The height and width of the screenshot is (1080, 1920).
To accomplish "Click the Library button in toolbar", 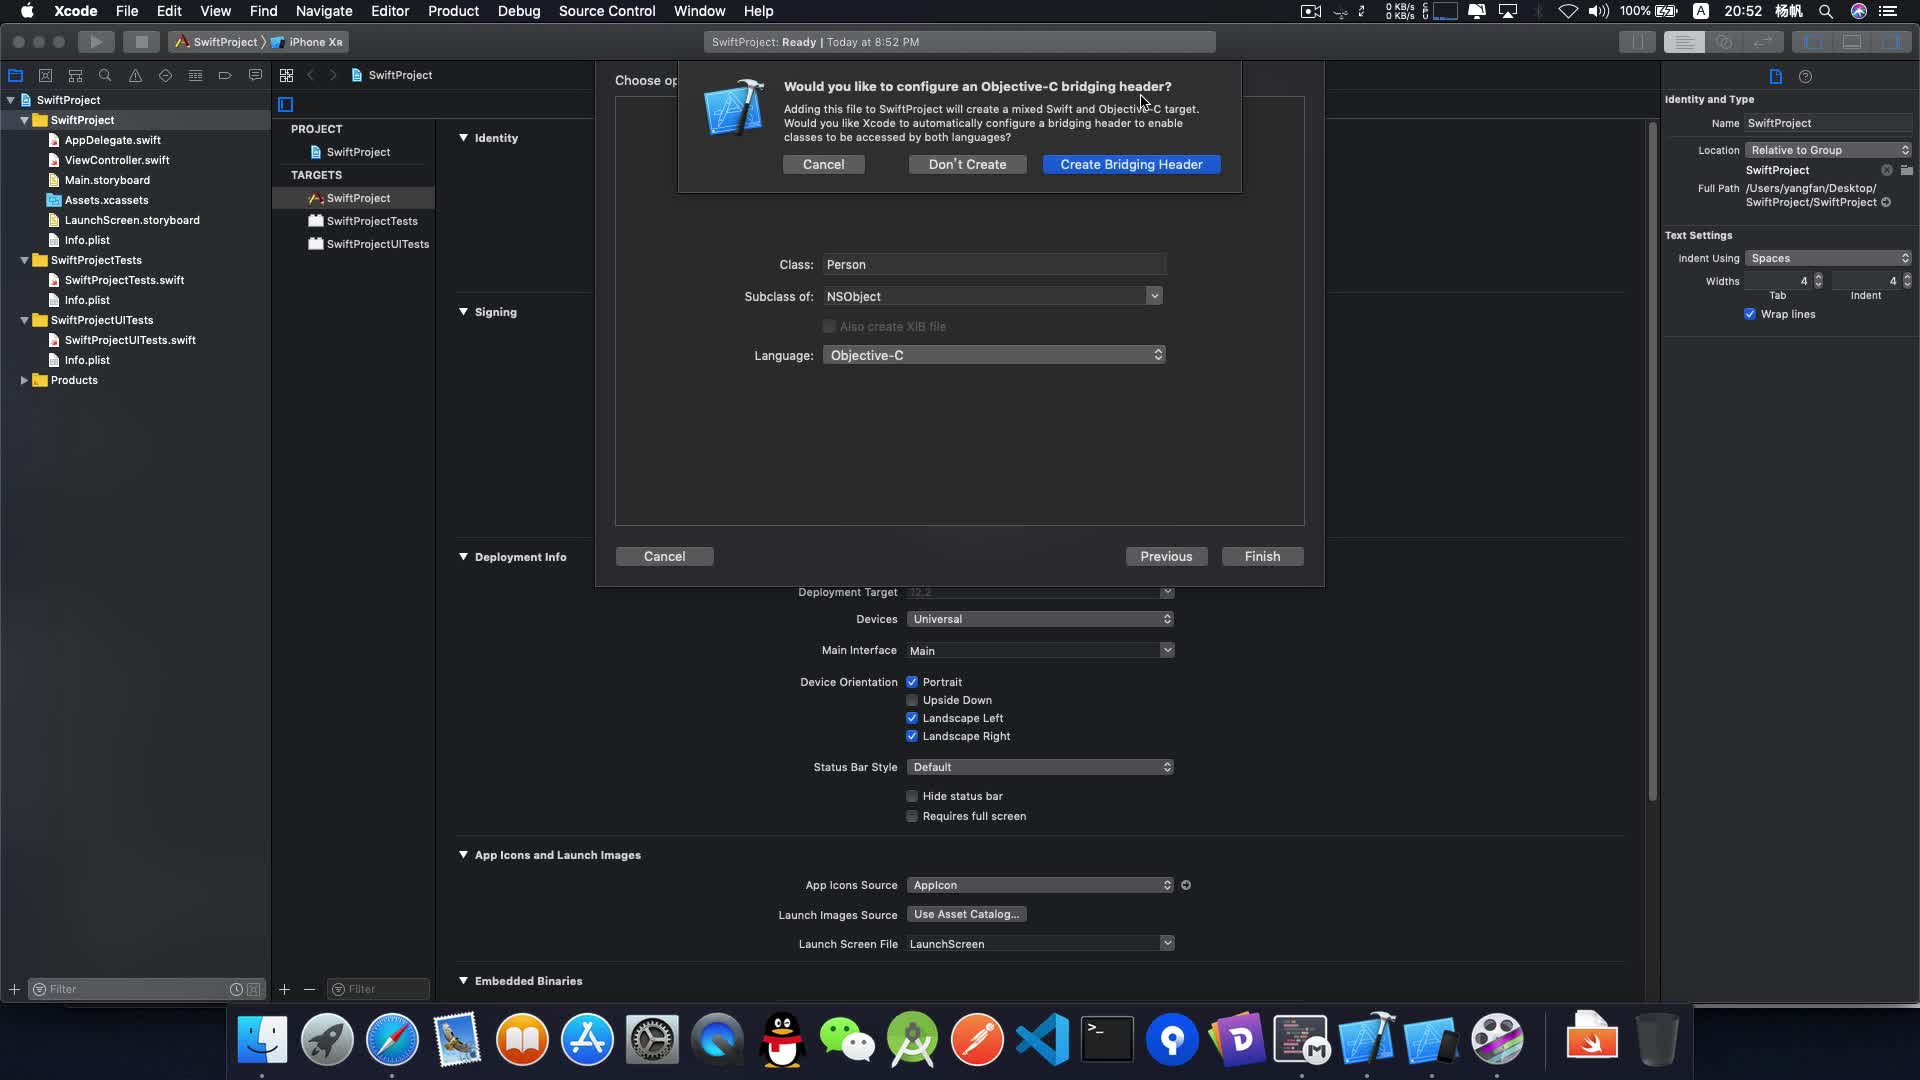I will pos(1637,42).
